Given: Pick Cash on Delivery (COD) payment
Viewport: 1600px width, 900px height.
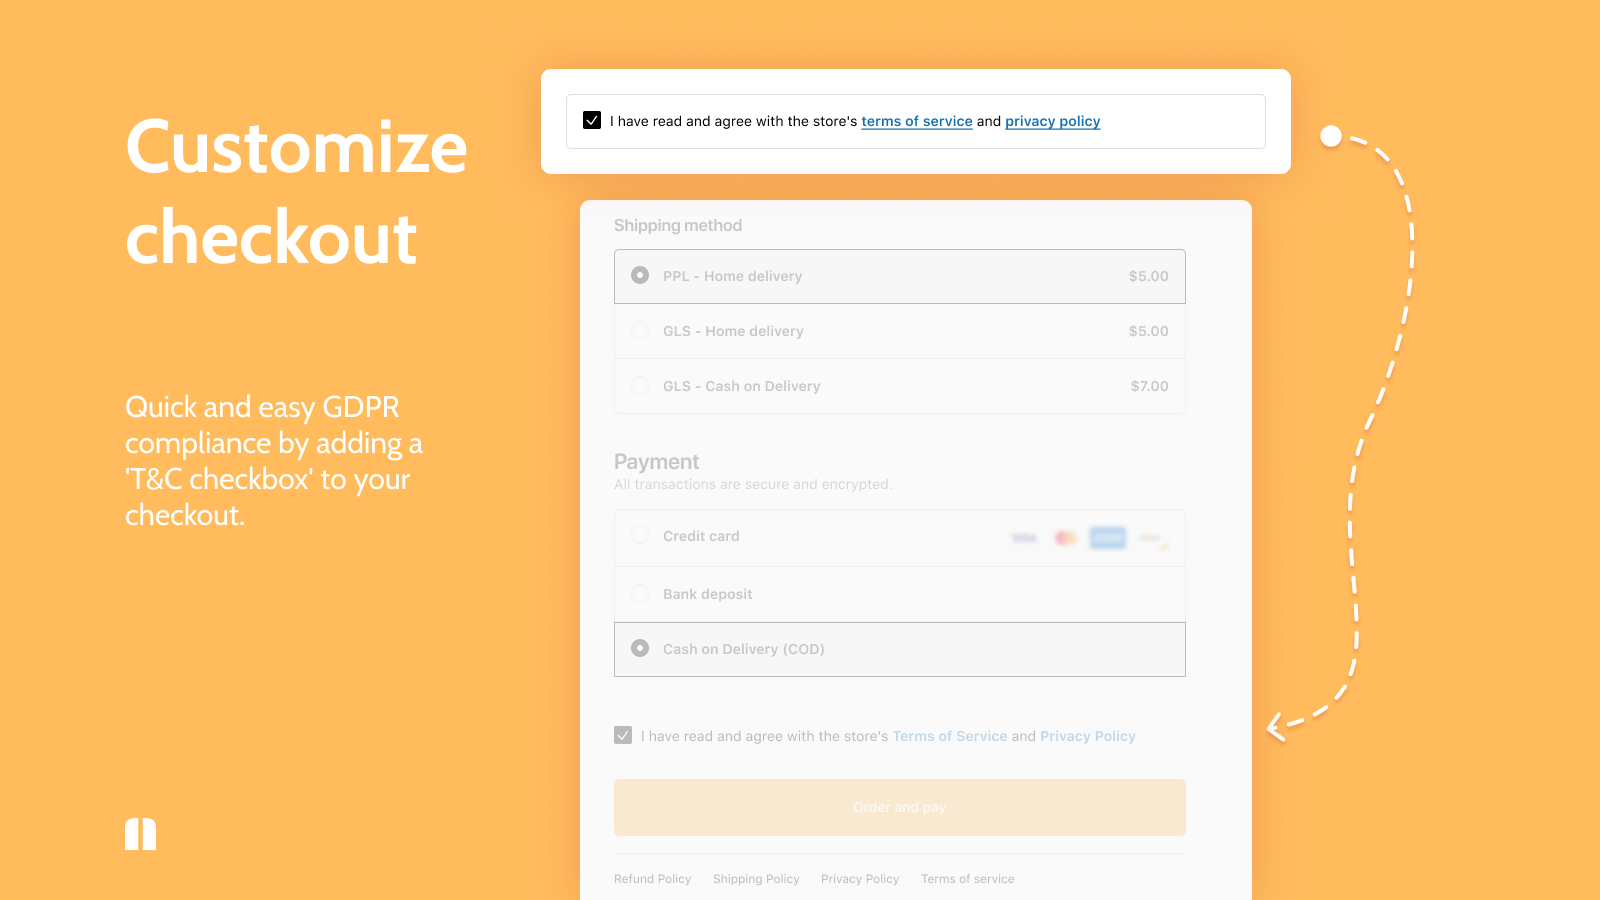Looking at the screenshot, I should pyautogui.click(x=640, y=648).
